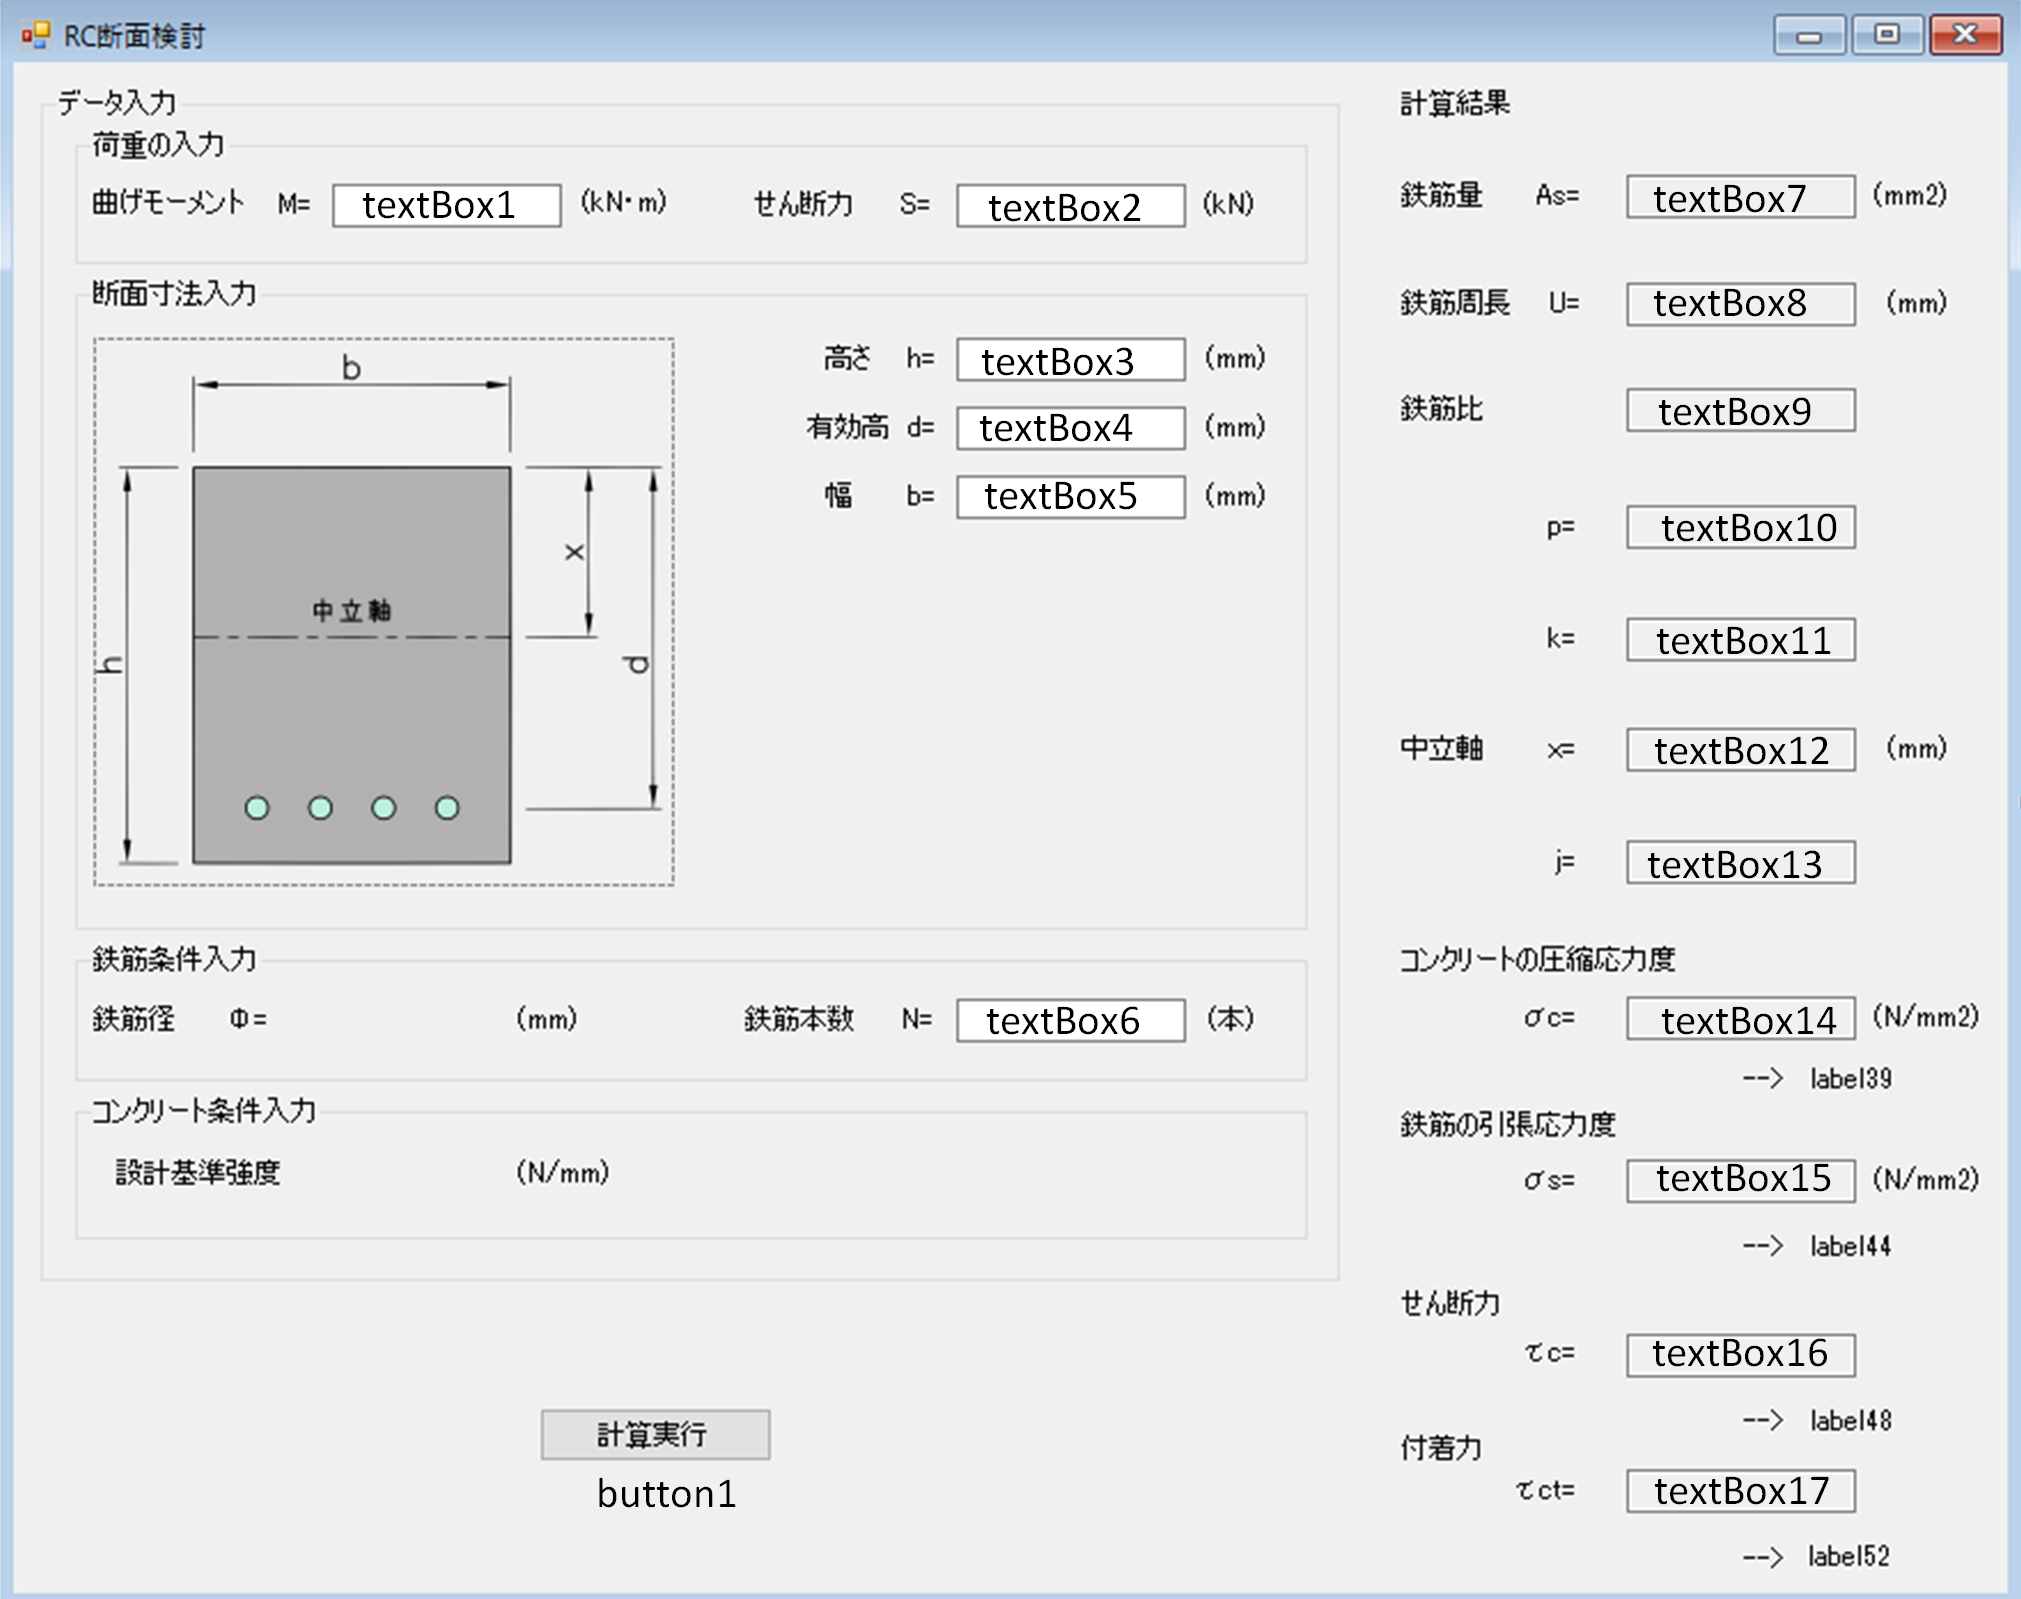Click the 荷重の入力 group title
The width and height of the screenshot is (2021, 1599).
tap(158, 145)
